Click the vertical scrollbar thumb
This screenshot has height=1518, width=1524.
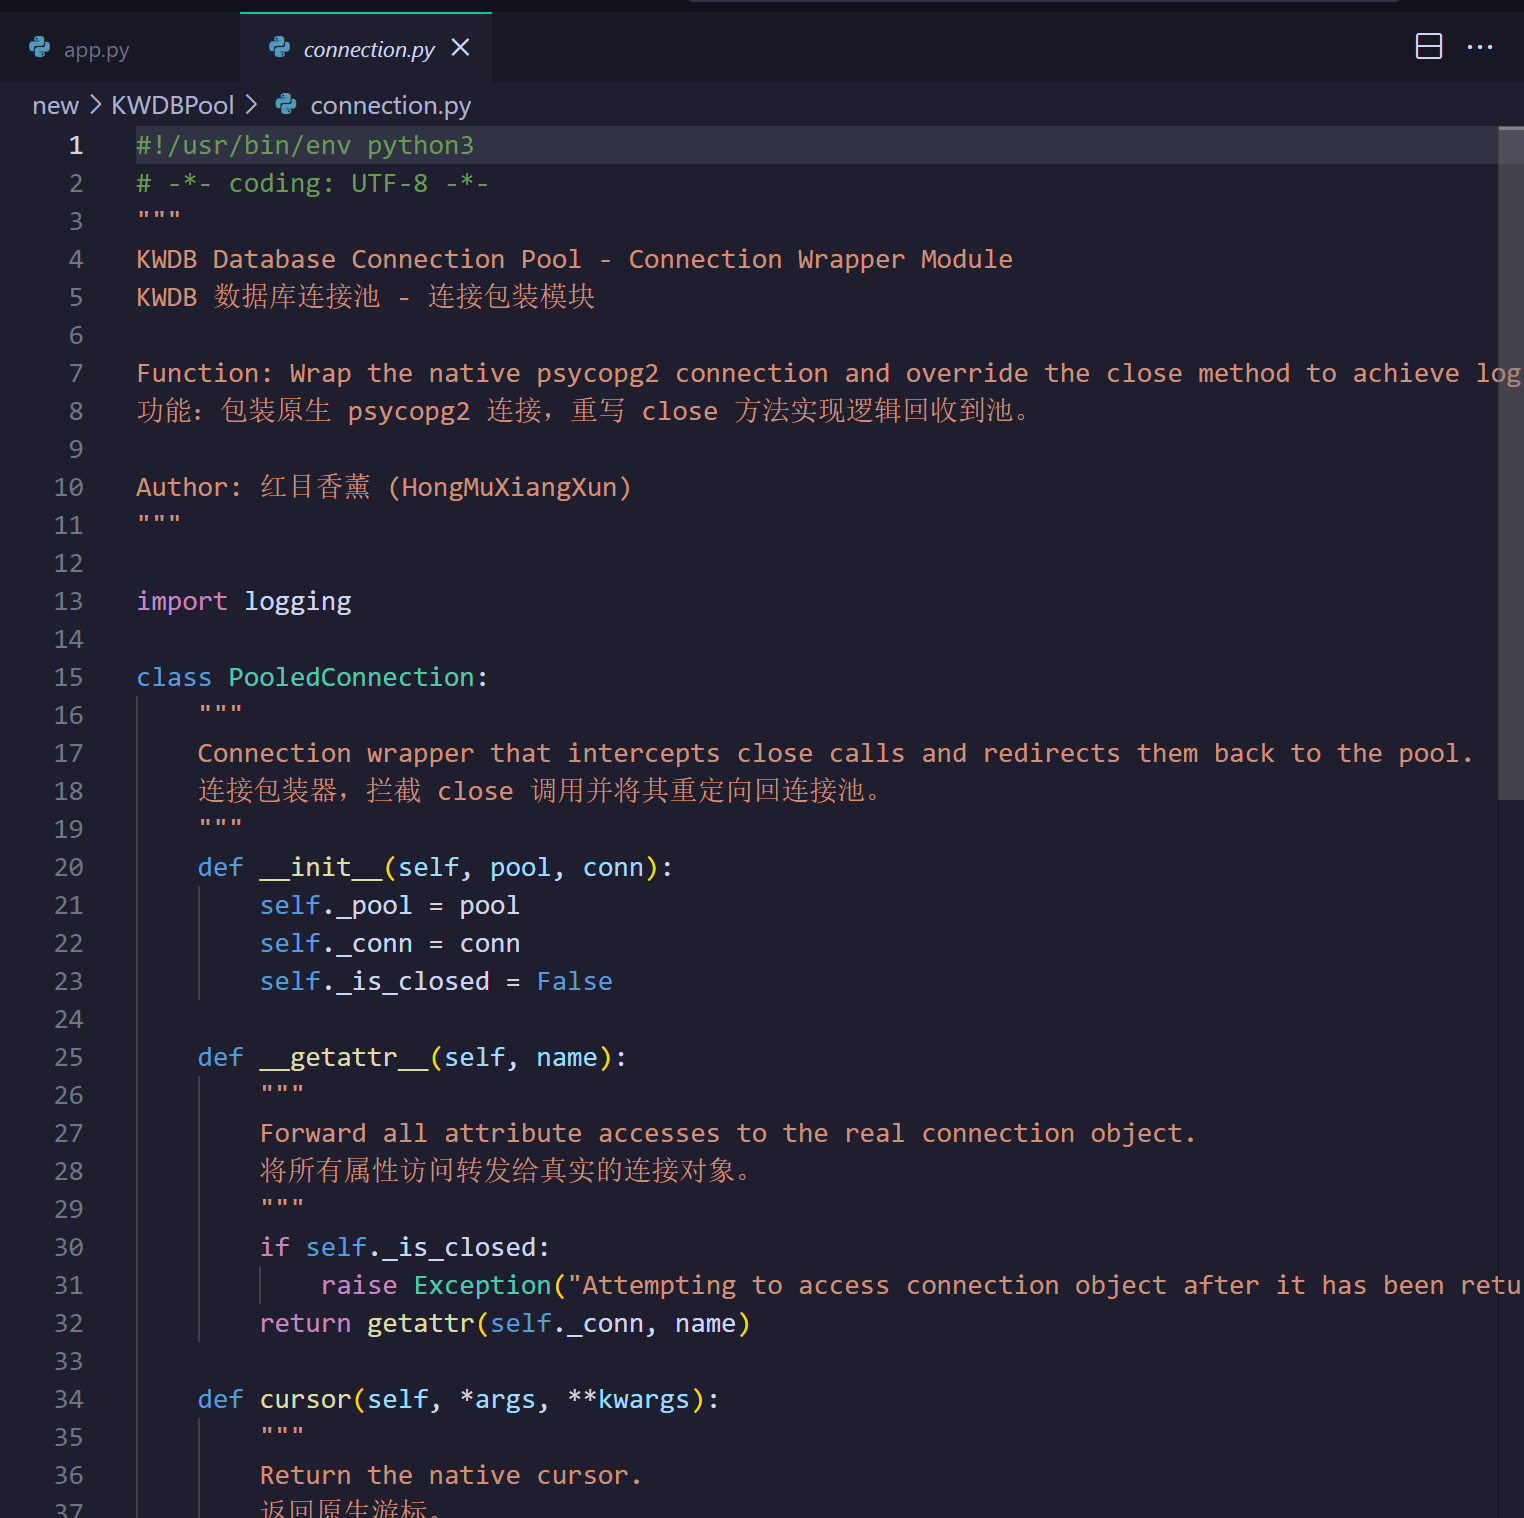tap(1510, 463)
